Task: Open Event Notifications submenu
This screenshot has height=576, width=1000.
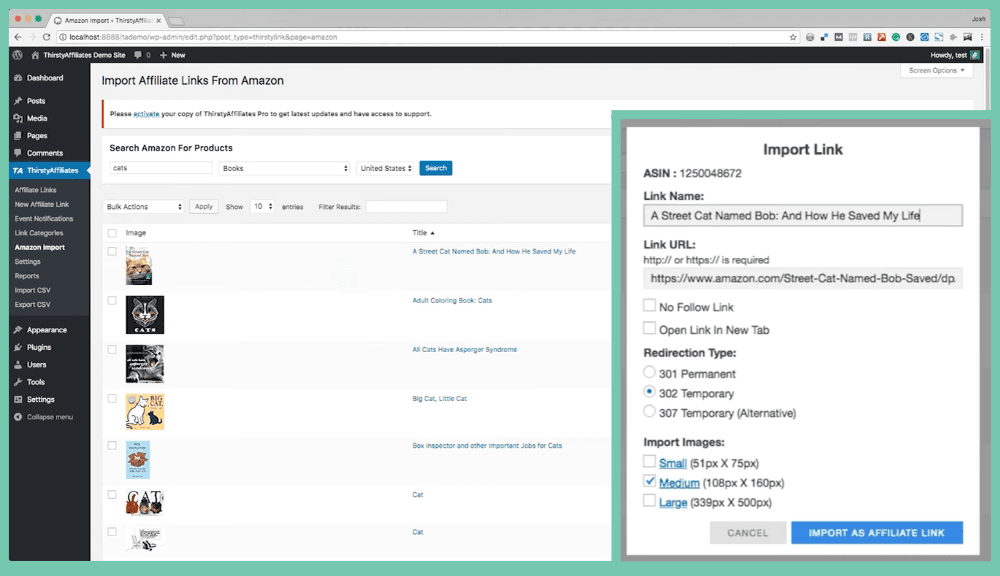Action: [43, 219]
